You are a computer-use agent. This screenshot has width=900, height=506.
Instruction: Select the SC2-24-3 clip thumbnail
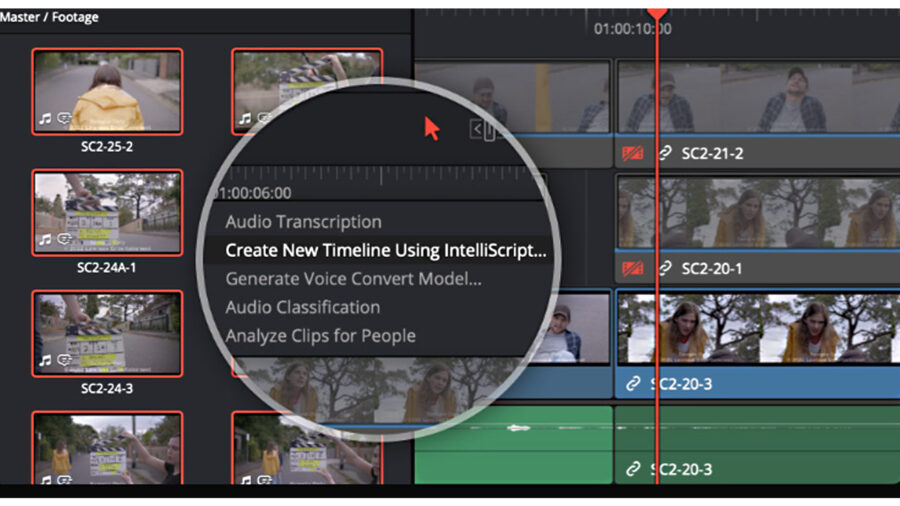(x=107, y=333)
